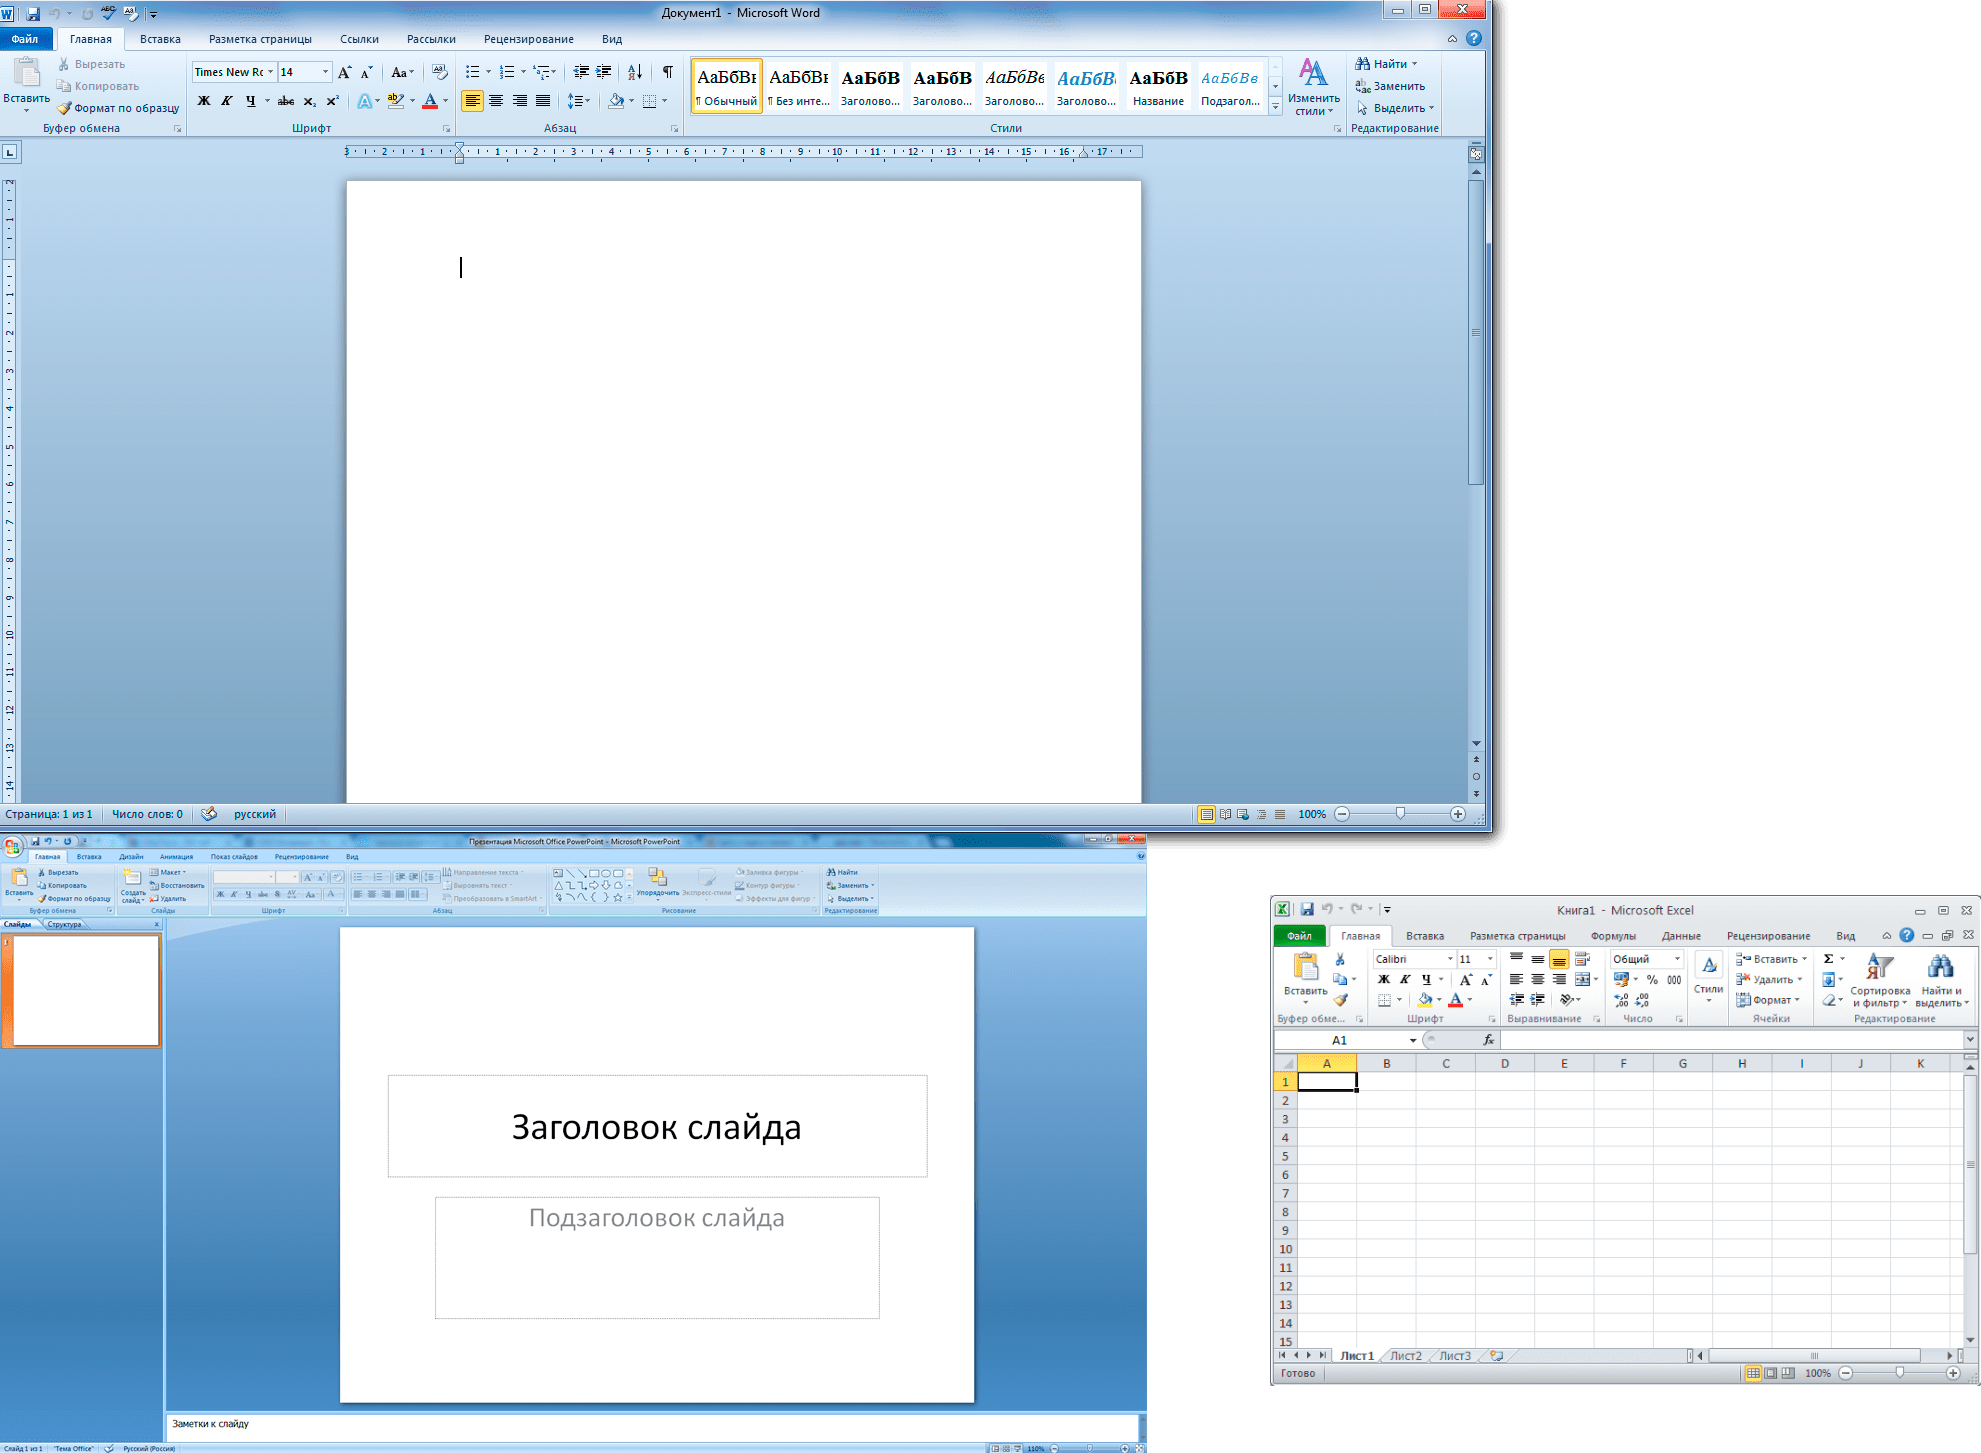This screenshot has width=1981, height=1453.
Task: Click the show paragraph marks icon in Word
Action: pos(667,72)
